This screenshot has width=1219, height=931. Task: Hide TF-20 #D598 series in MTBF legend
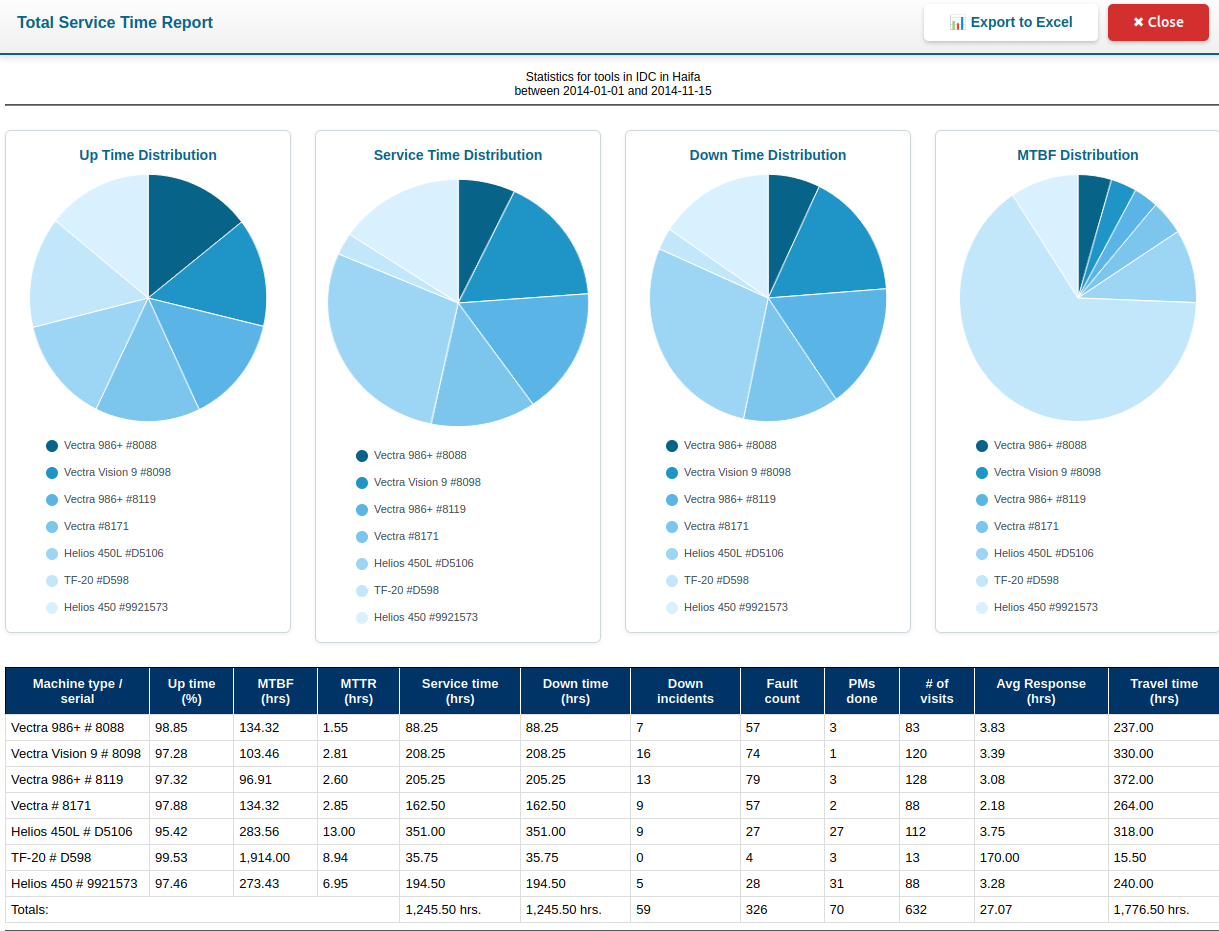981,580
